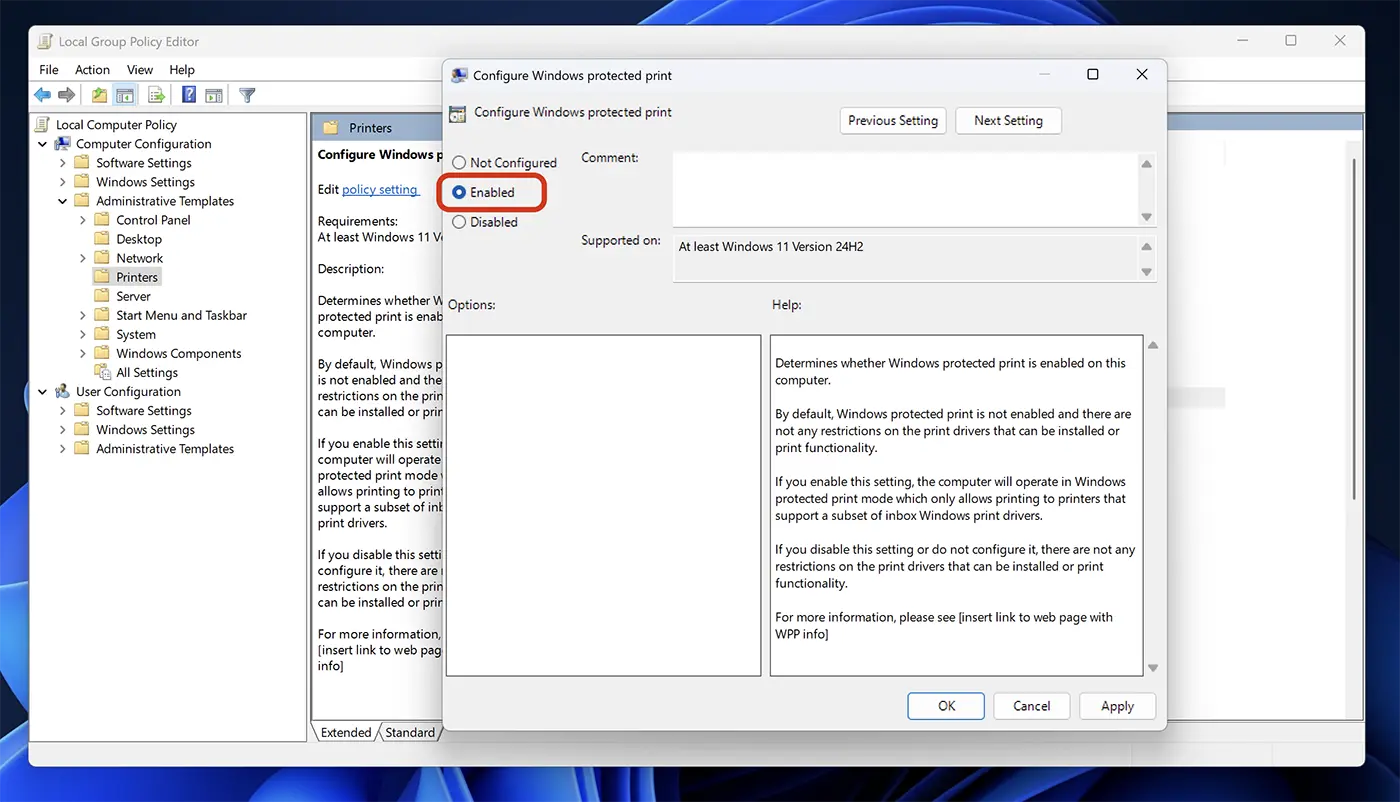The width and height of the screenshot is (1400, 802).
Task: Collapse the Computer Configuration node
Action: pos(43,144)
